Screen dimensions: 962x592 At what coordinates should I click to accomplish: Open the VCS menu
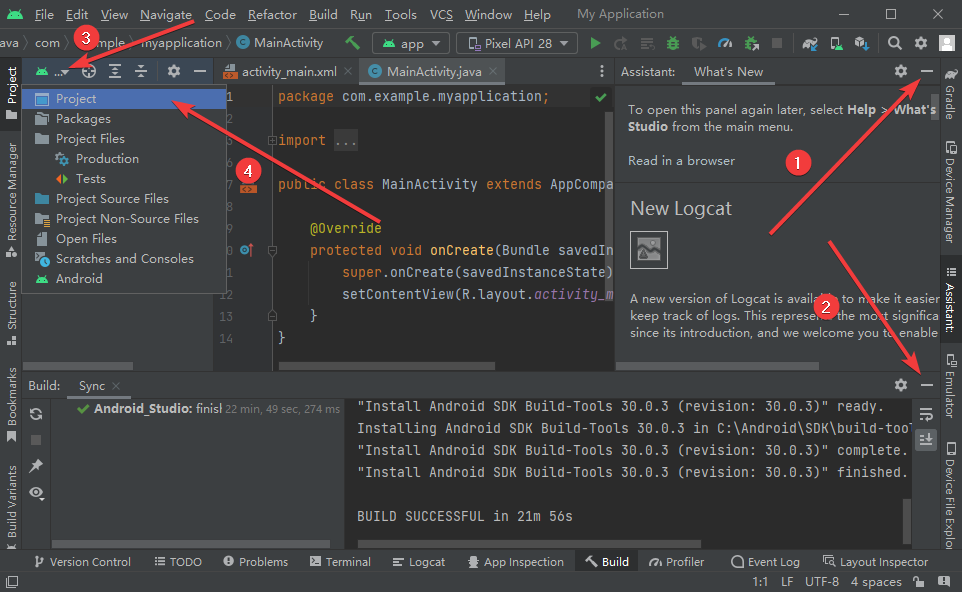coord(441,14)
